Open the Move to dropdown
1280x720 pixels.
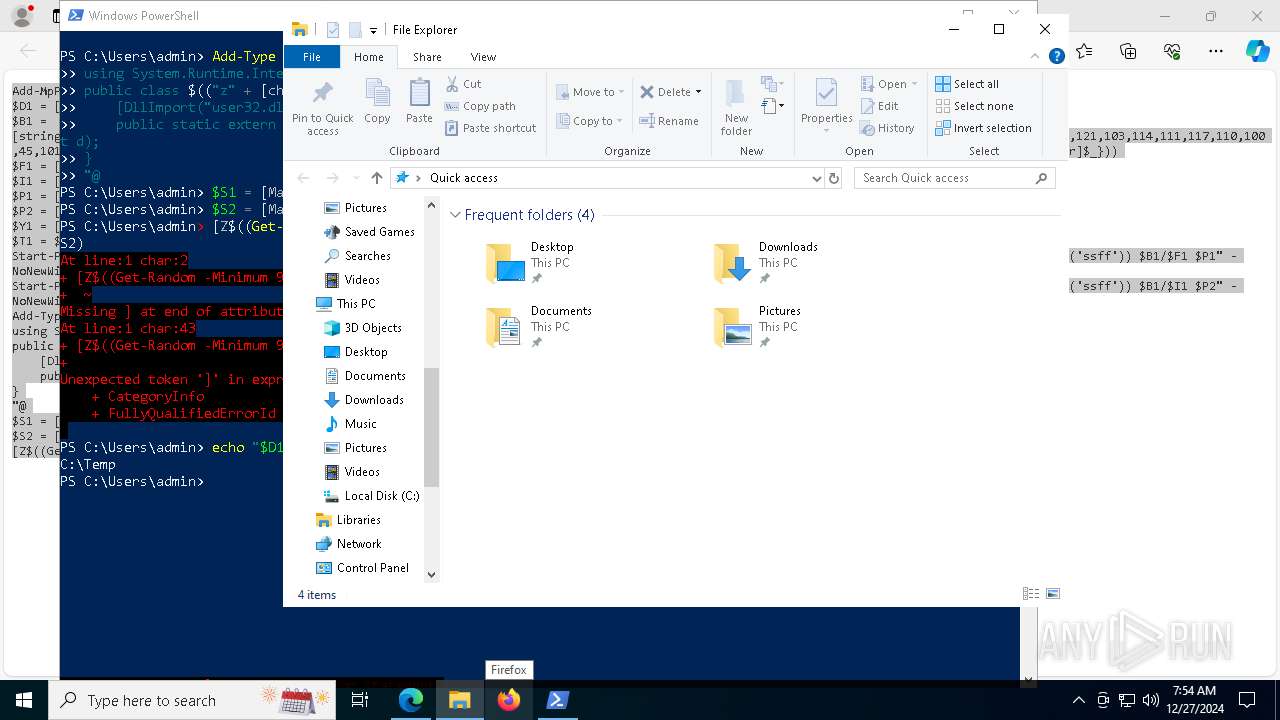pyautogui.click(x=590, y=92)
